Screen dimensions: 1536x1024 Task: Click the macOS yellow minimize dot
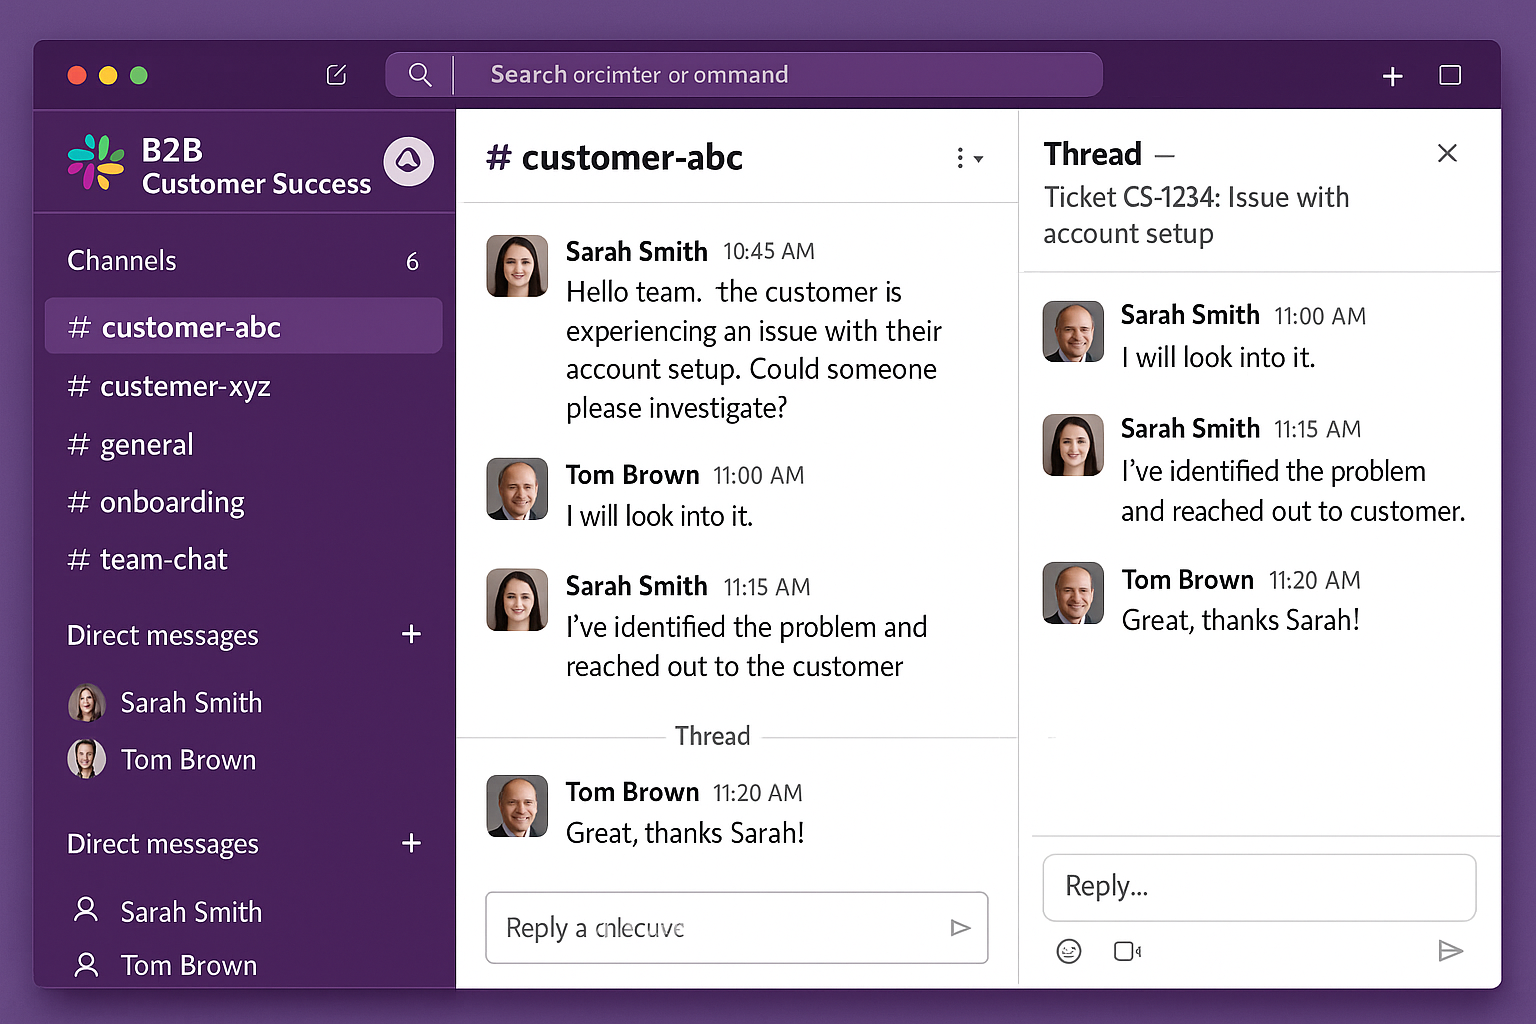pyautogui.click(x=108, y=75)
